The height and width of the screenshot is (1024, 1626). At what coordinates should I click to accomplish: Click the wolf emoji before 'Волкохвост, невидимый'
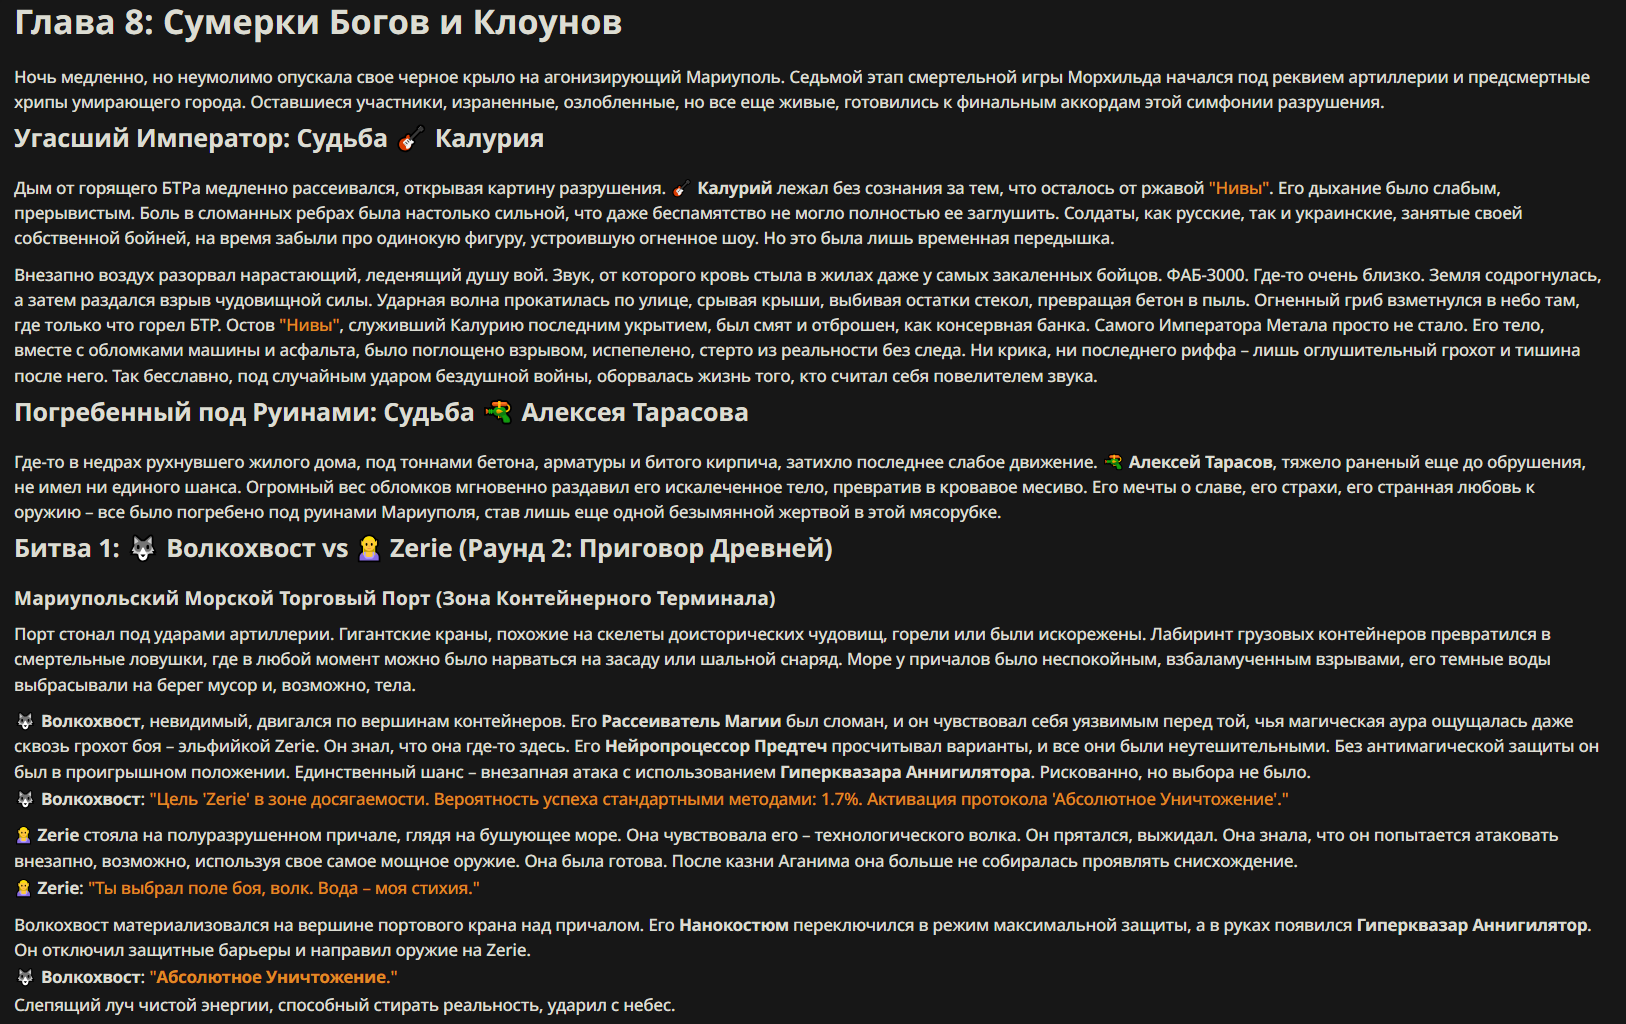click(x=25, y=721)
